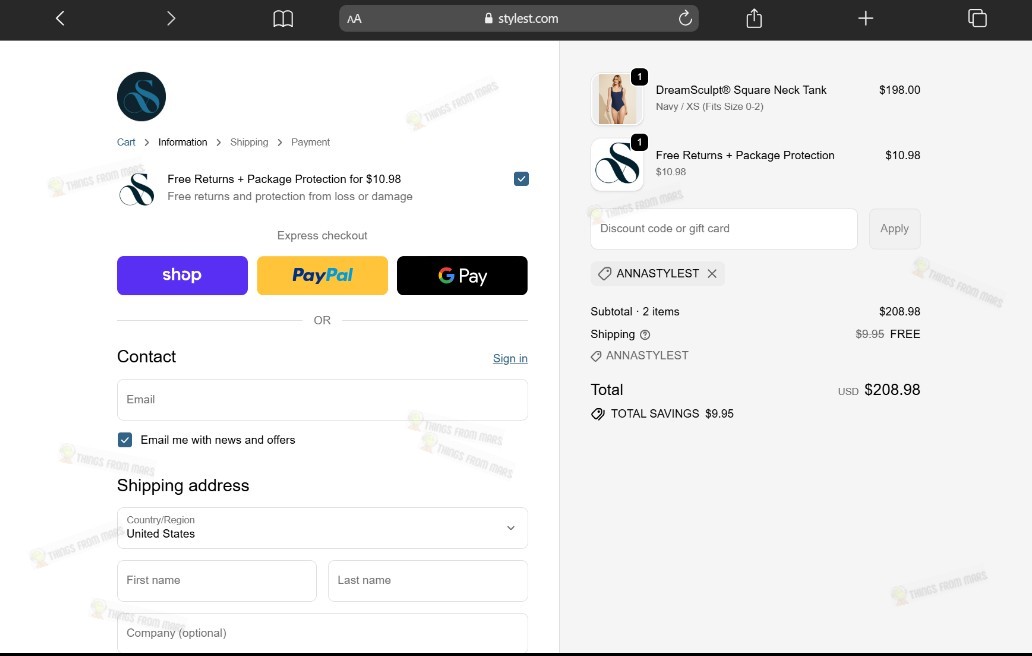1032x656 pixels.
Task: Click the stylest.com address bar
Action: [x=519, y=18]
